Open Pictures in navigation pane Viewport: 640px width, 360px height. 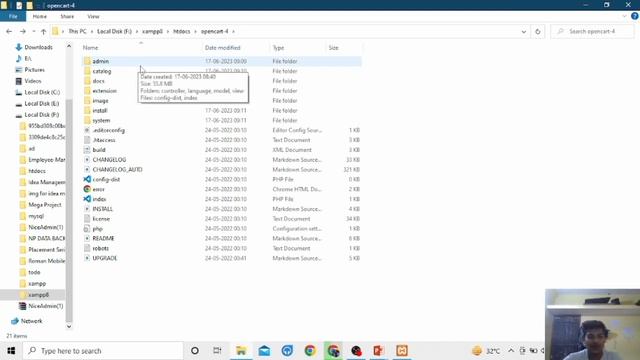[35, 70]
